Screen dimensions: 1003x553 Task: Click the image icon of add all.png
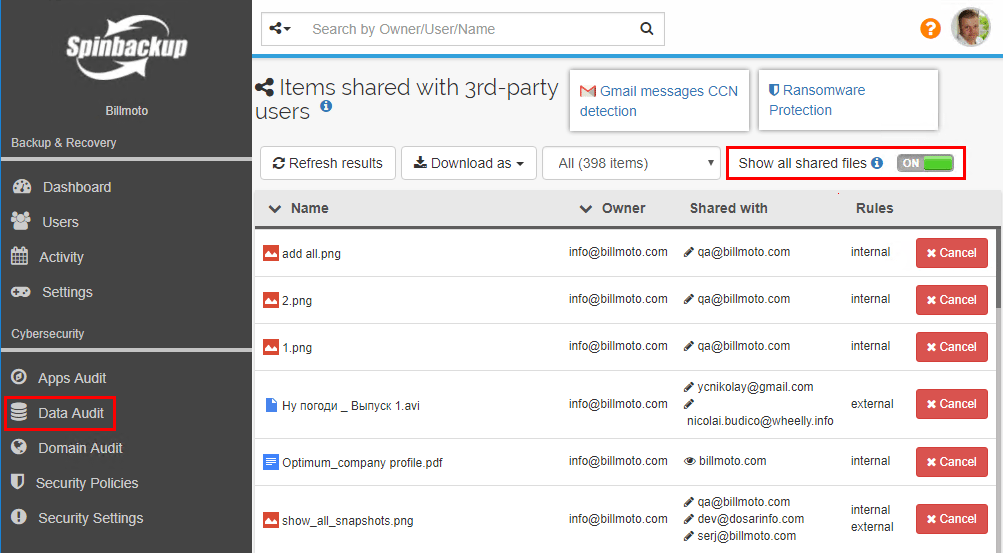[x=271, y=253]
